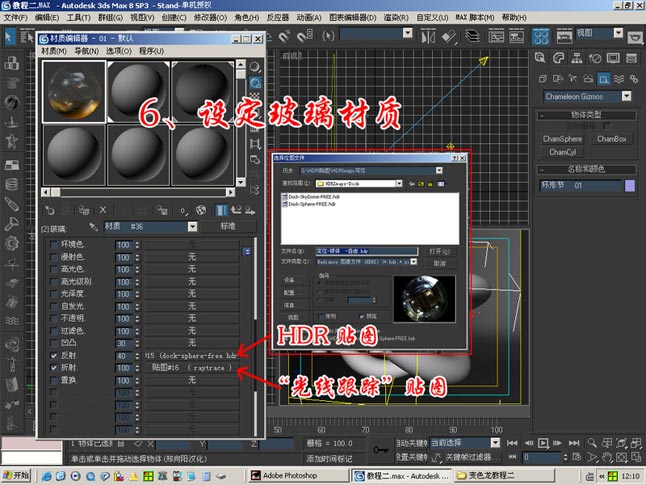Click Reset Map/Material X icon
Screen dimensions: 646x485
point(103,211)
